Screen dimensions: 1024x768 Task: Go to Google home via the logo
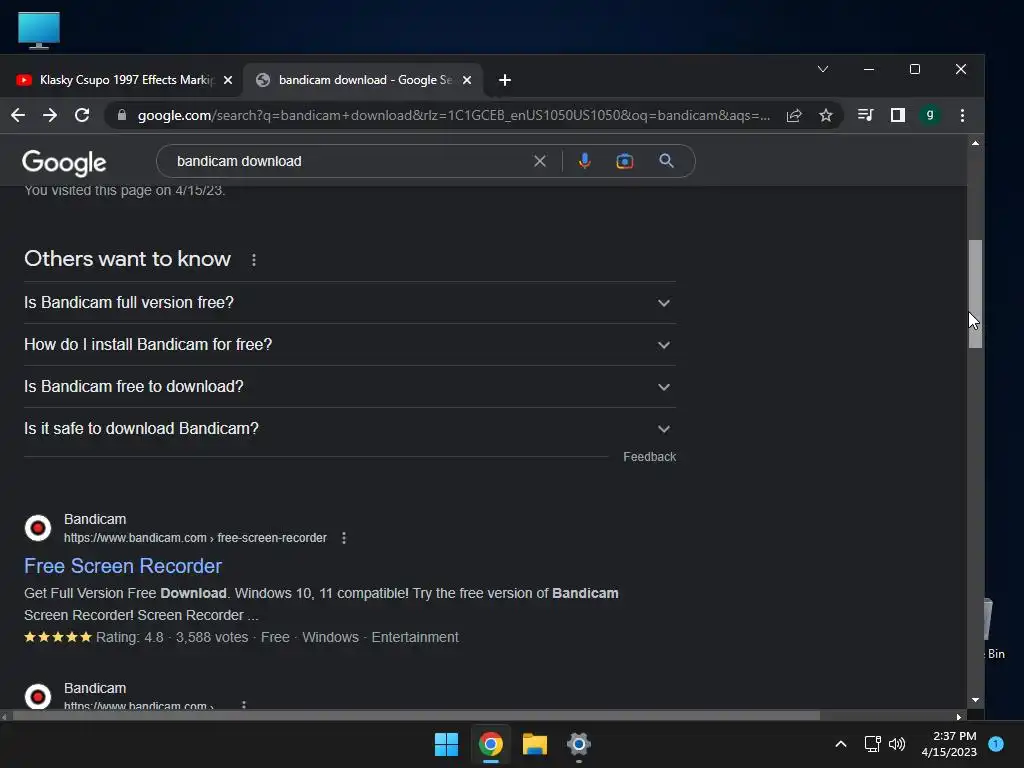point(64,163)
